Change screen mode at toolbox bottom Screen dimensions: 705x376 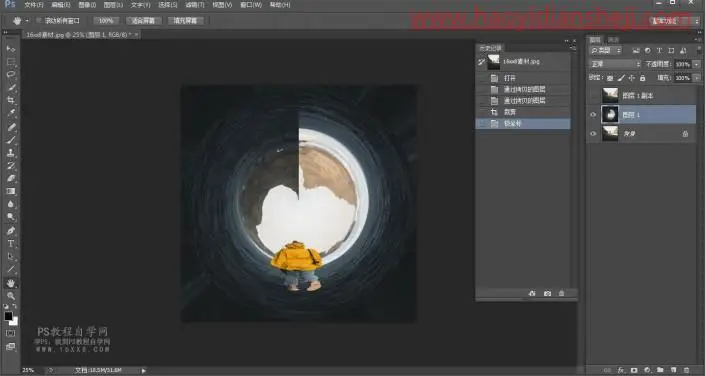(11, 346)
